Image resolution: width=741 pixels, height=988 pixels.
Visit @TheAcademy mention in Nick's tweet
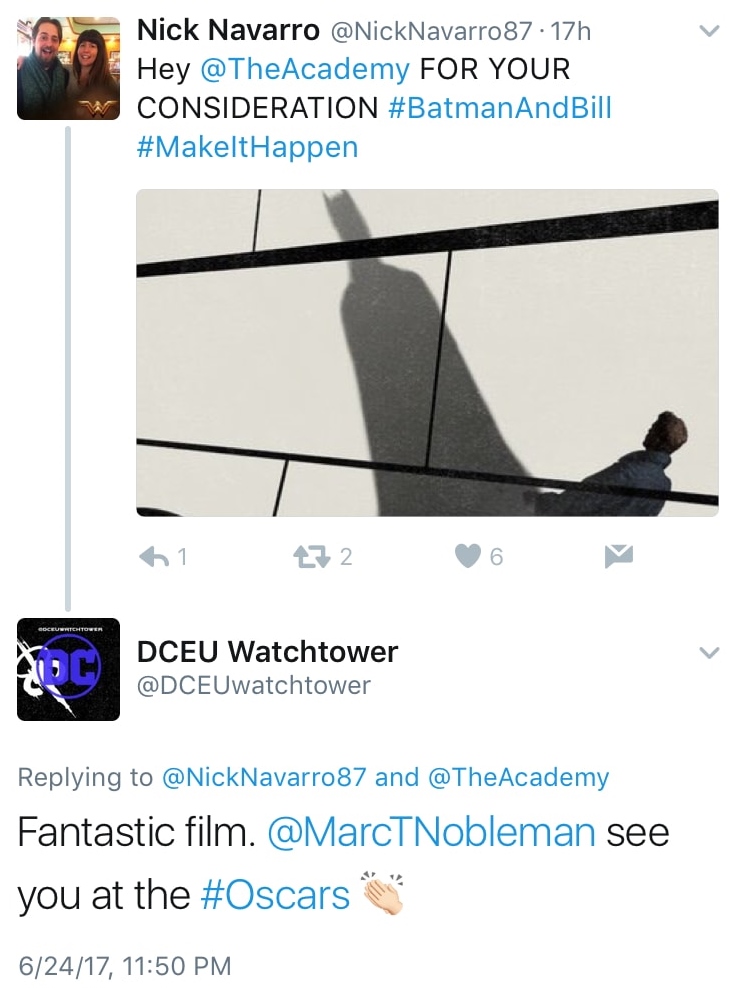305,69
